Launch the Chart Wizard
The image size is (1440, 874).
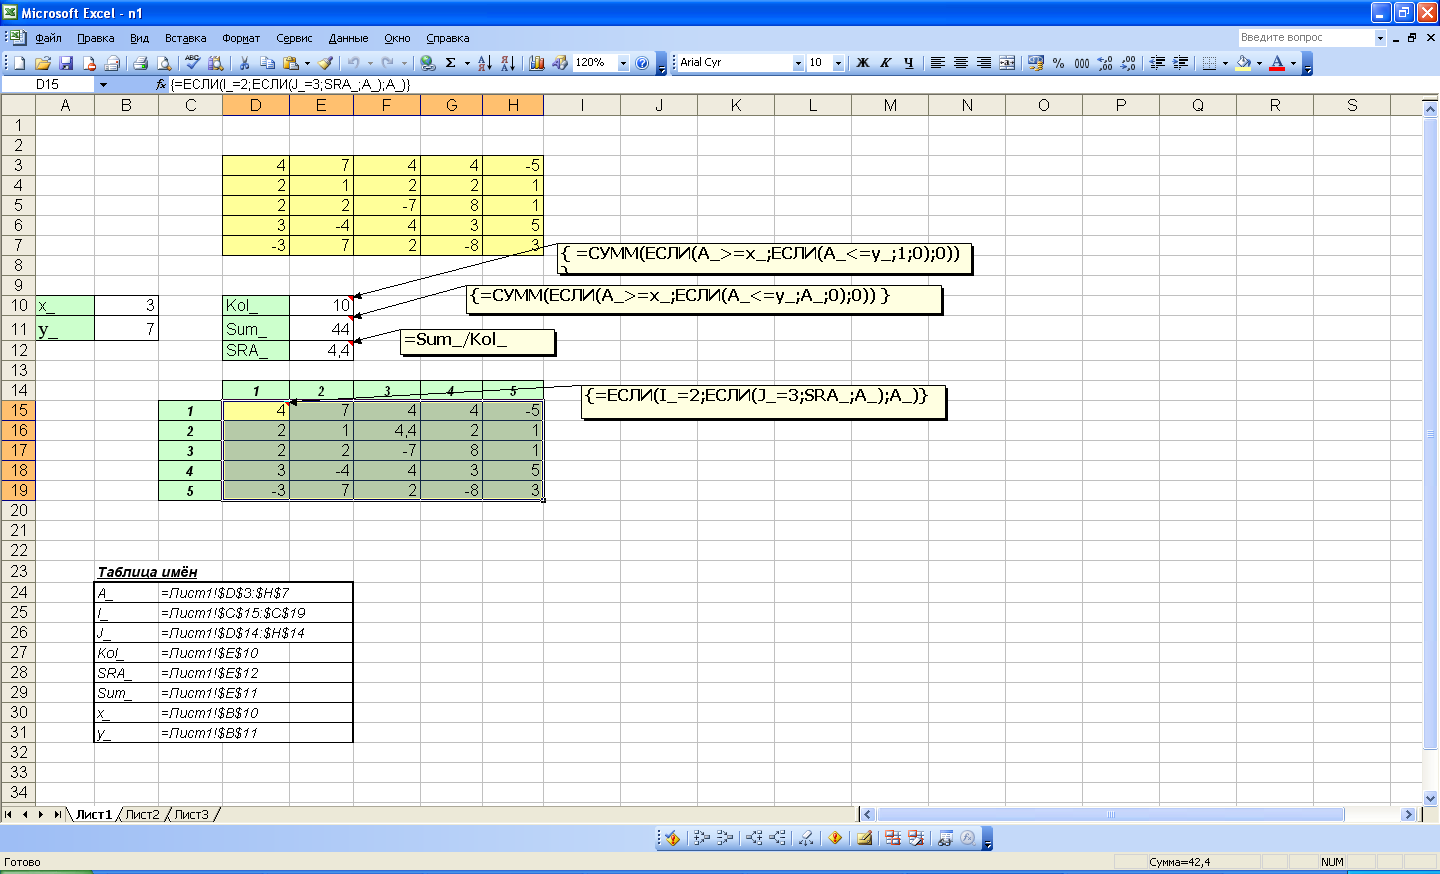537,63
